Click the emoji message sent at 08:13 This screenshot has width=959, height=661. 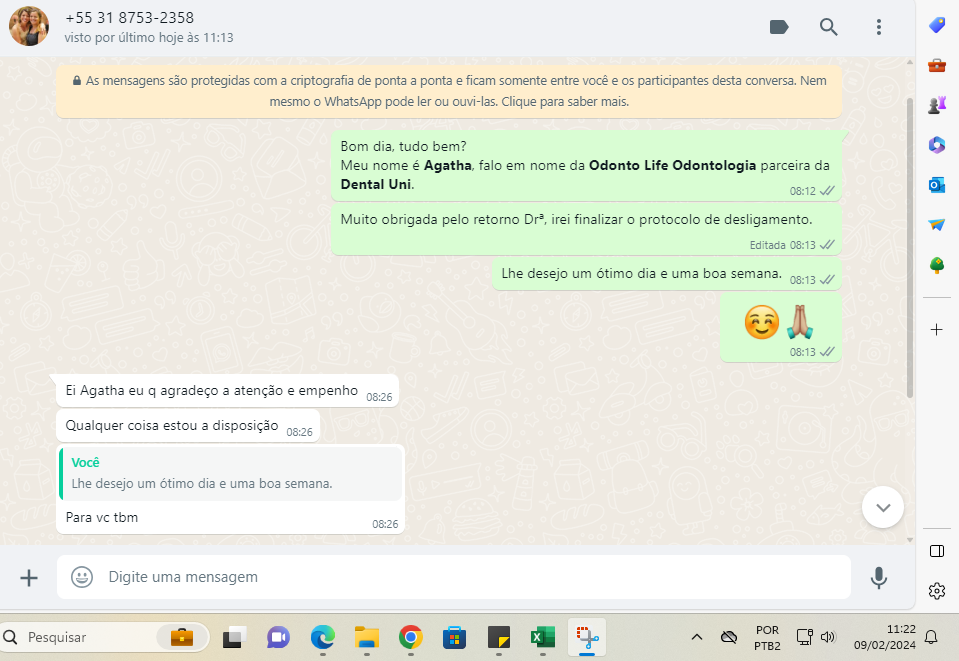[780, 327]
